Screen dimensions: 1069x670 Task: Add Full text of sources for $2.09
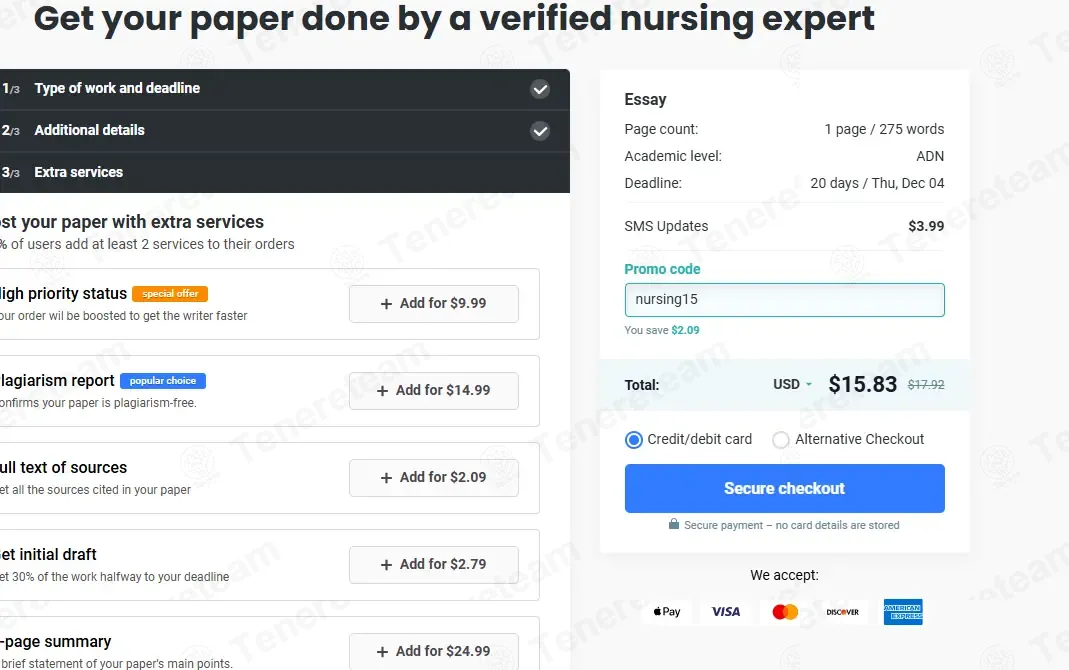click(x=433, y=478)
